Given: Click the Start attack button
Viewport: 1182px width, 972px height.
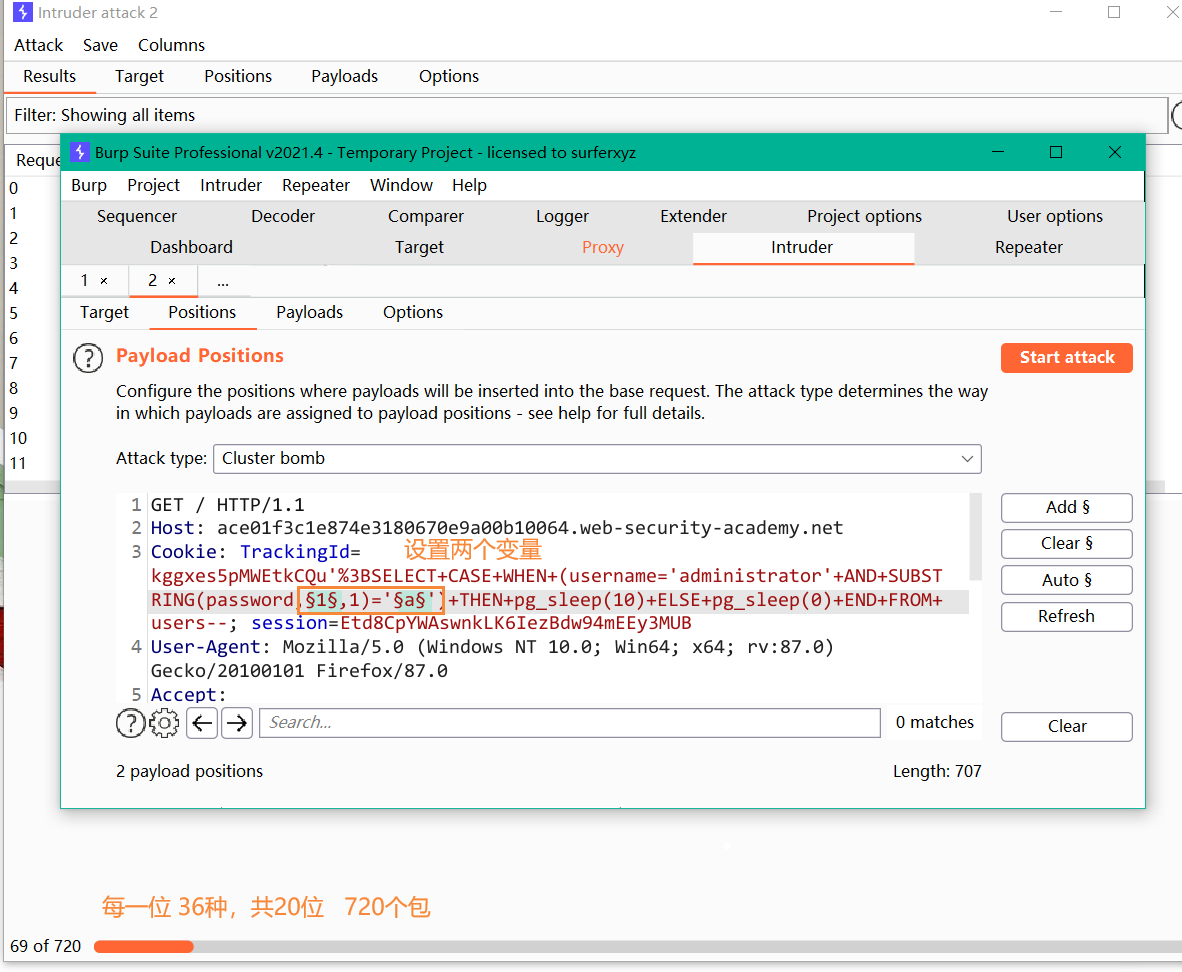Looking at the screenshot, I should (x=1067, y=357).
